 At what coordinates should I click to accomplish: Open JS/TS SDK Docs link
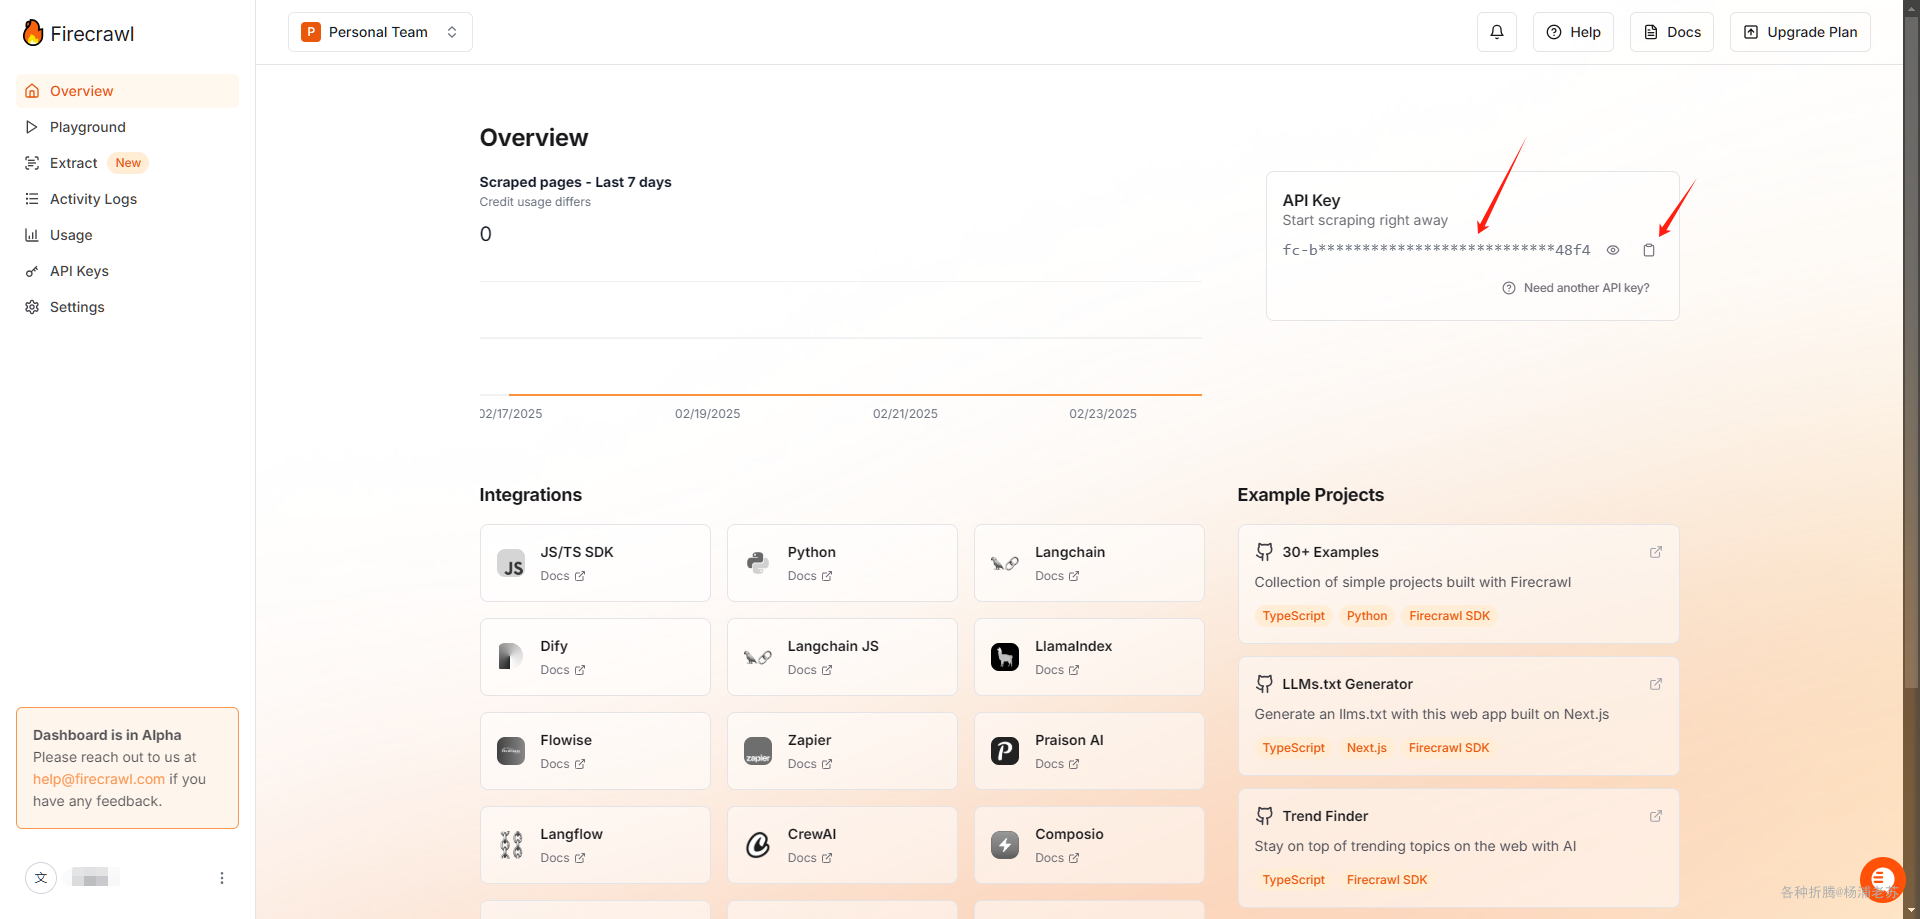(563, 576)
